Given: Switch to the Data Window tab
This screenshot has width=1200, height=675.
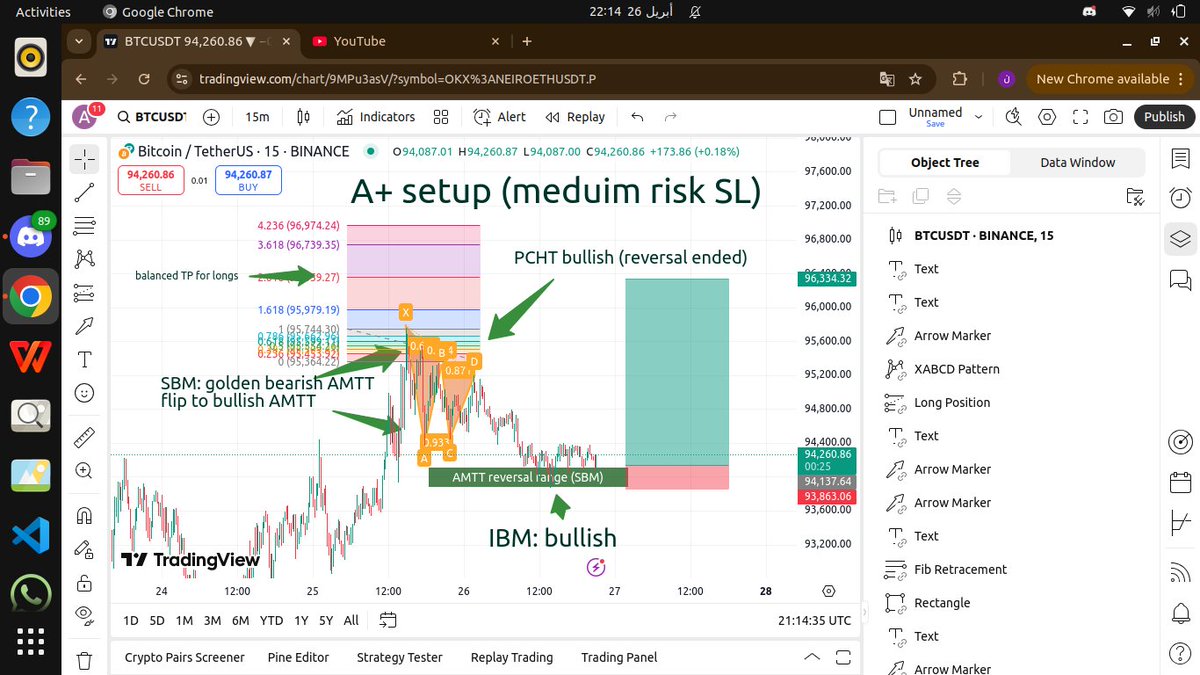Looking at the screenshot, I should [x=1077, y=162].
